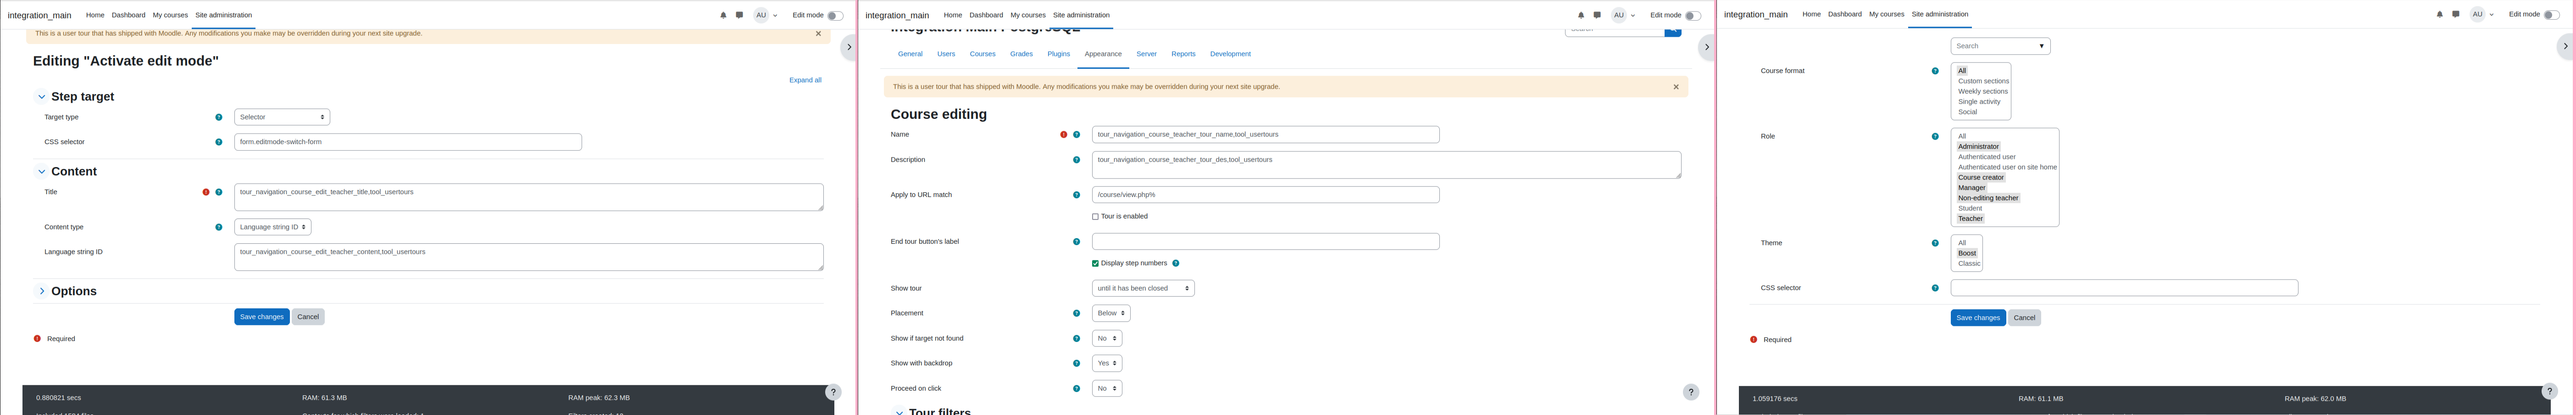Click help icon beside Role list

click(1935, 137)
